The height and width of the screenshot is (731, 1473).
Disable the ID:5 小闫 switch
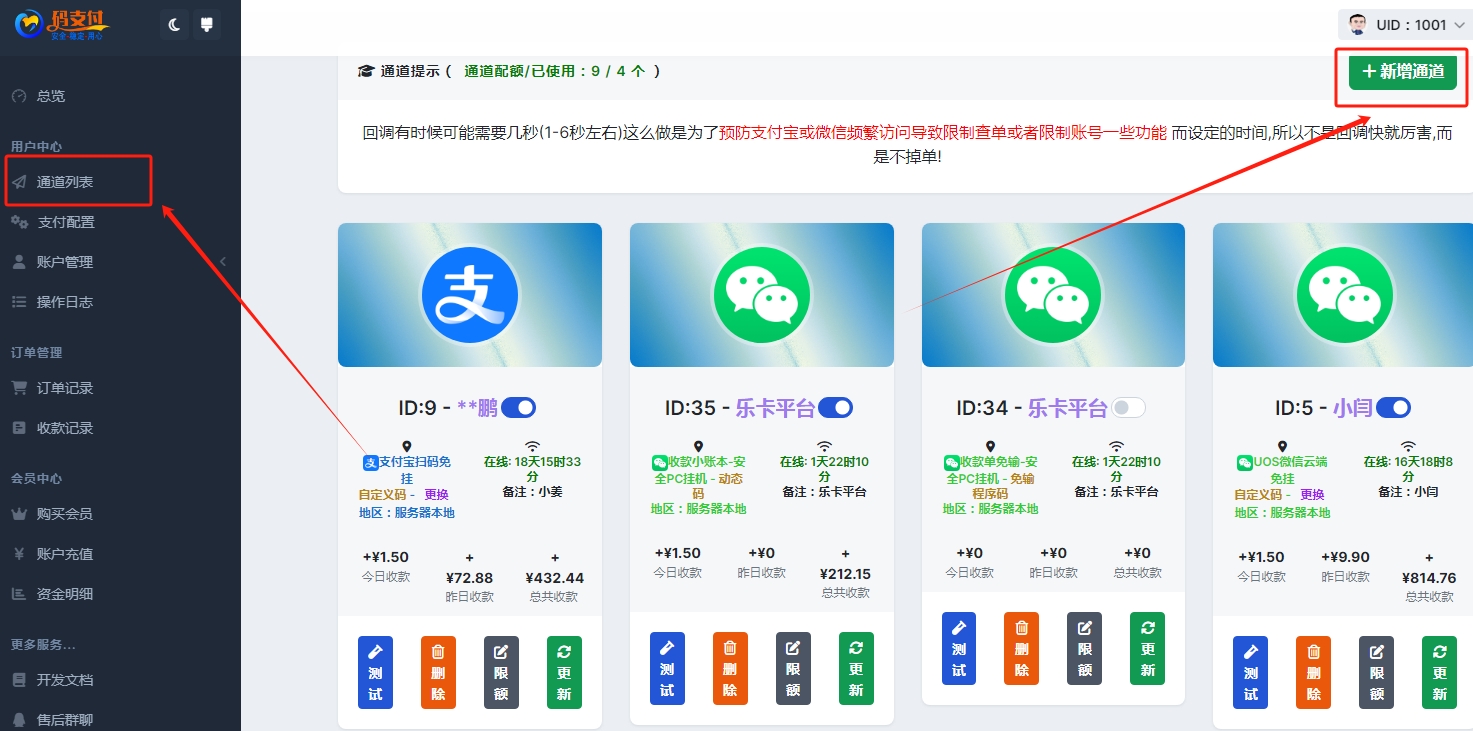coord(1393,407)
